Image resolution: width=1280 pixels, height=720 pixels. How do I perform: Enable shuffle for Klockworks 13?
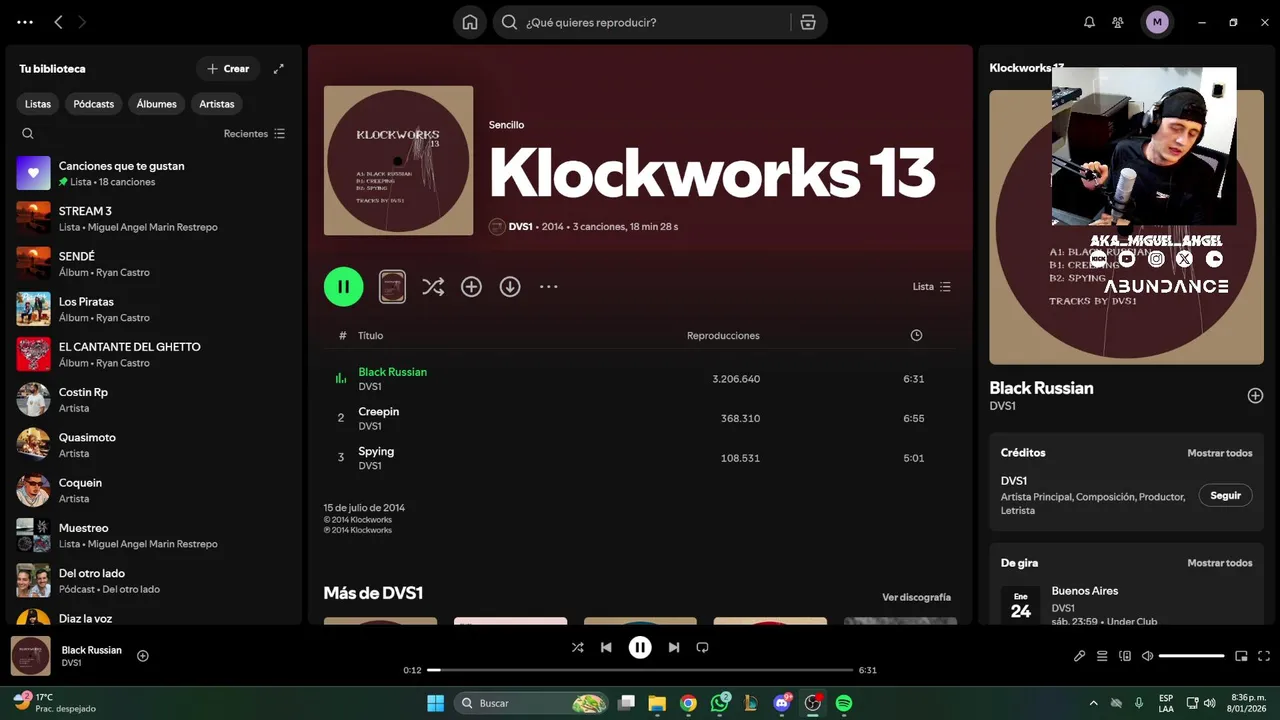(x=432, y=287)
